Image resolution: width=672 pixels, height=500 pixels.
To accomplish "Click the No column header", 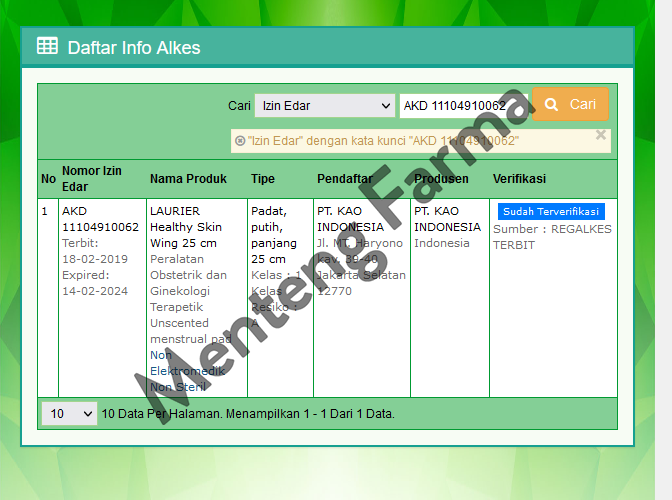I will pos(48,179).
